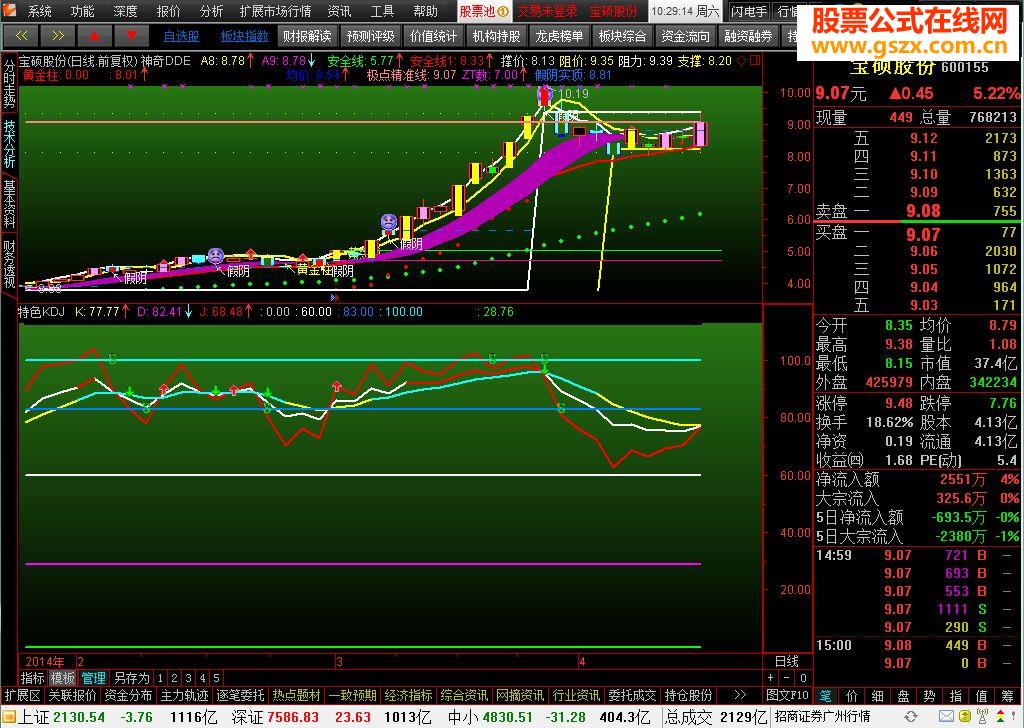Click the 另存为 button below the chart
Image resolution: width=1024 pixels, height=728 pixels.
pos(131,678)
